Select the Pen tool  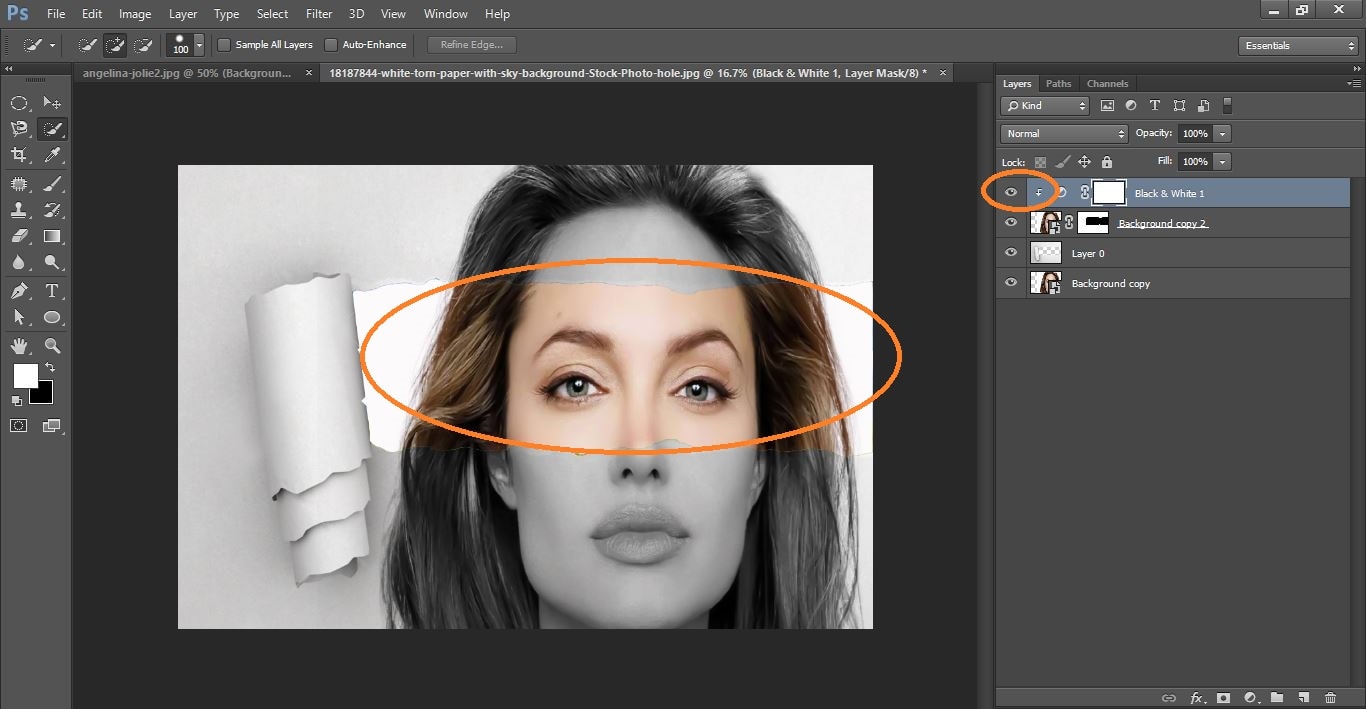coord(19,291)
